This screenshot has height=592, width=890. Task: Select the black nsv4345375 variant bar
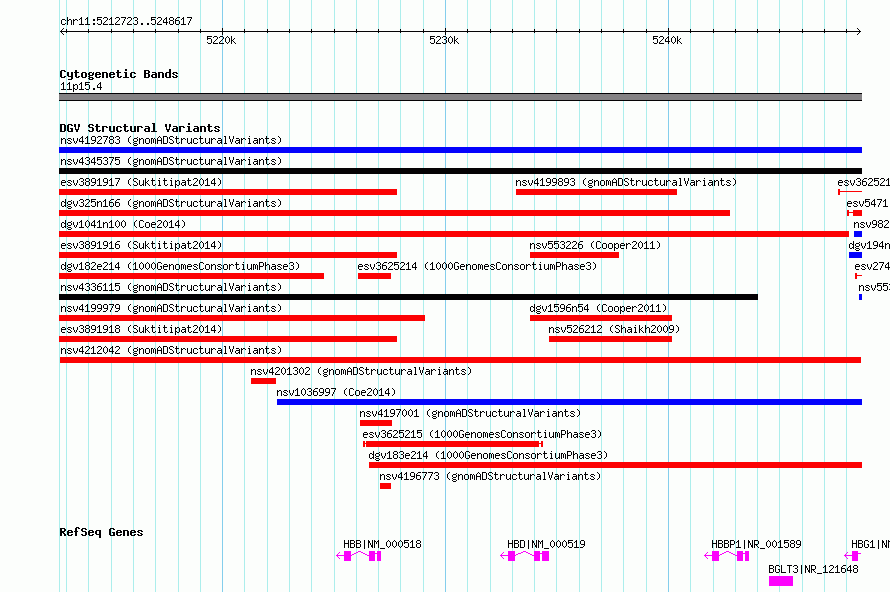point(460,171)
